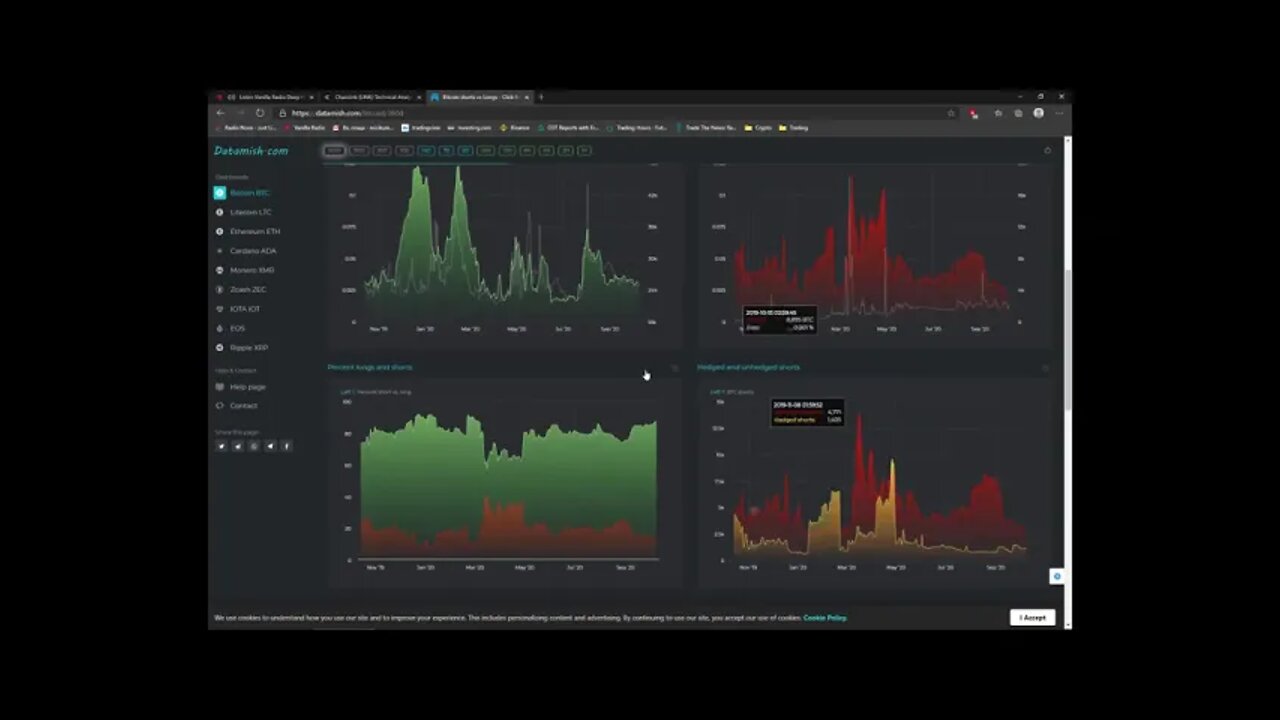Open Hedged and unhedged shorts chart menu icon
This screenshot has height=720, width=1280.
click(x=1046, y=368)
